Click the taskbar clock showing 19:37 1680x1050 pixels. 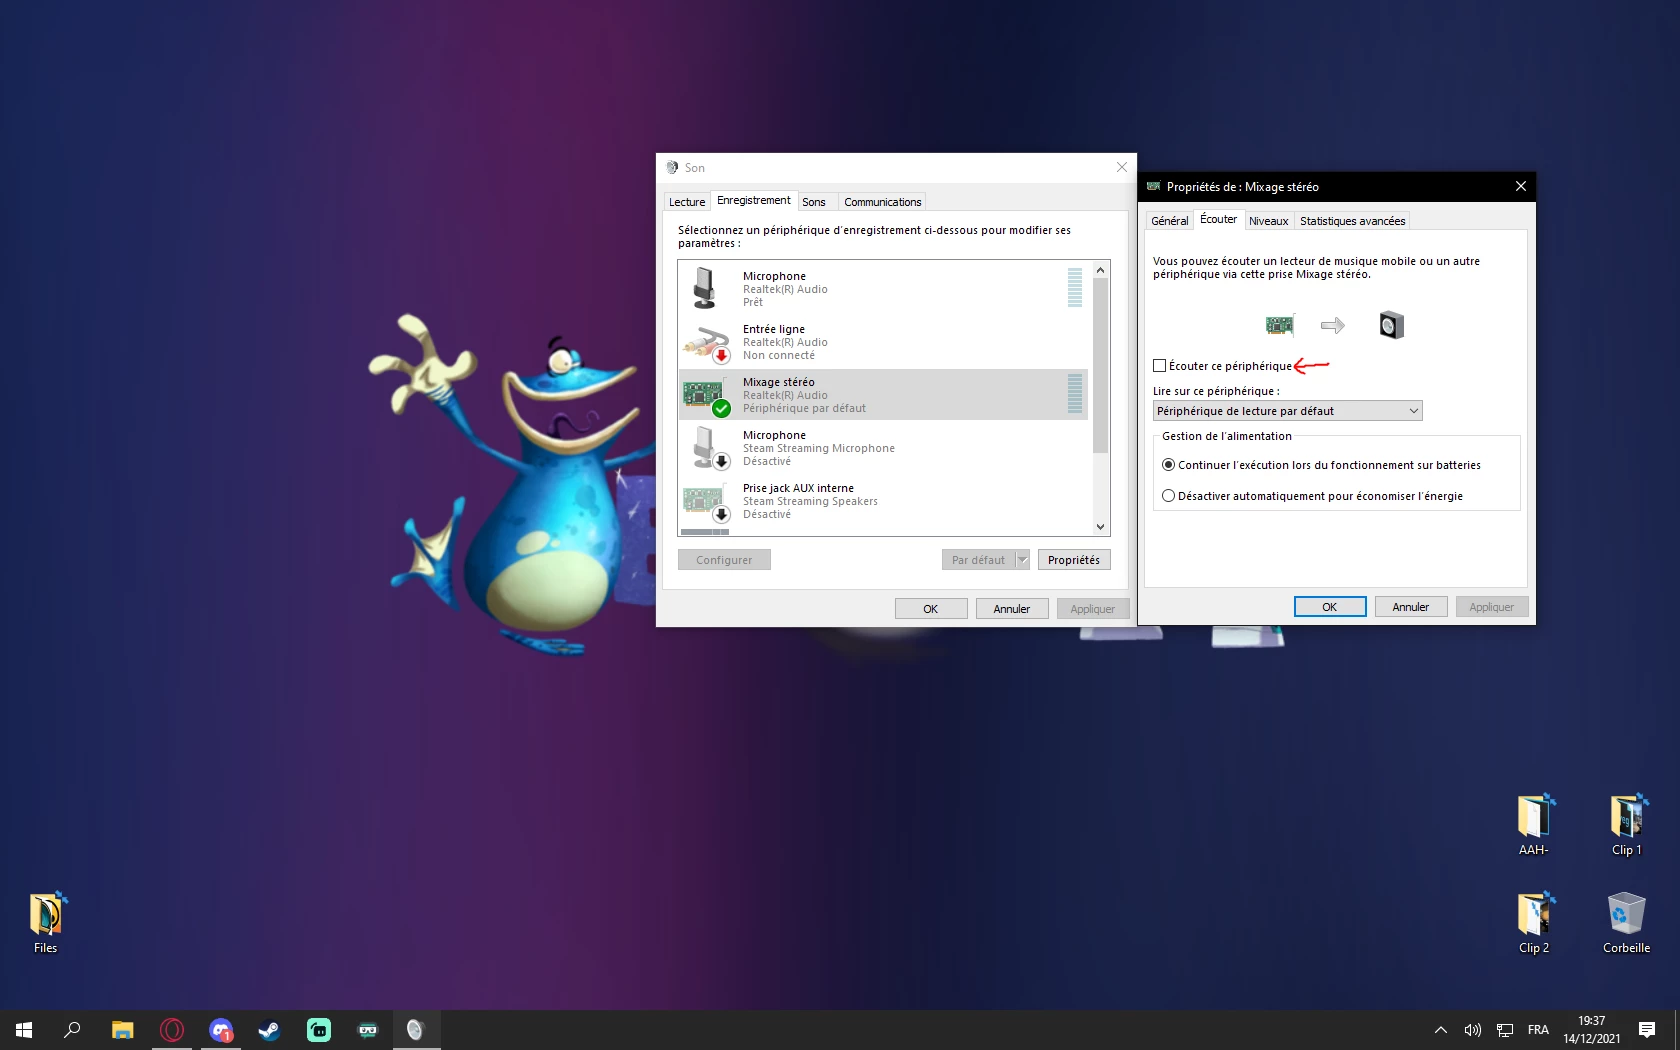(x=1592, y=1030)
